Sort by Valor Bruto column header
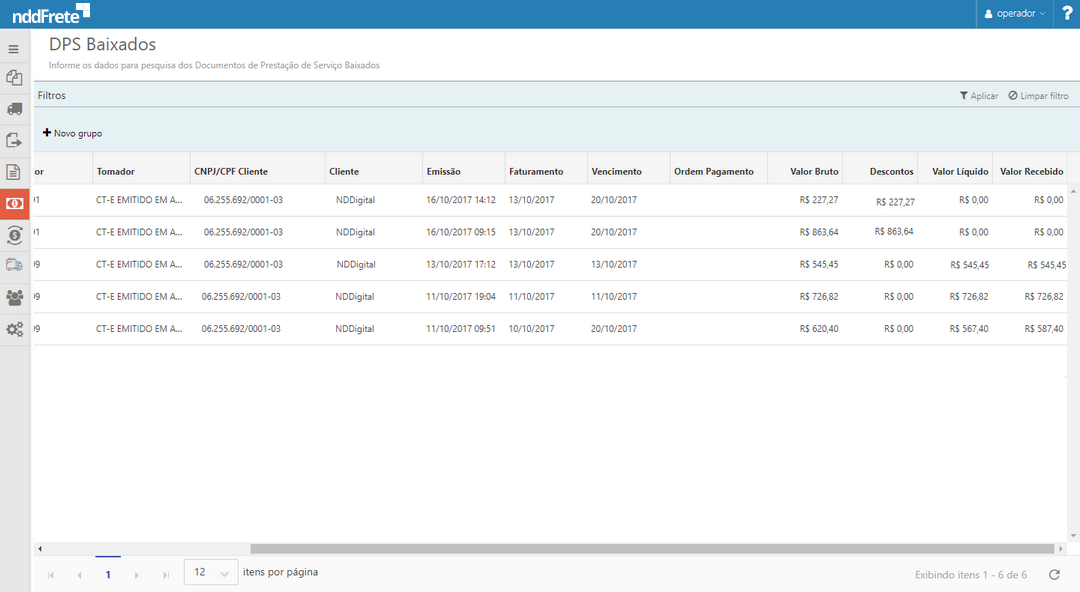The image size is (1080, 592). 813,172
